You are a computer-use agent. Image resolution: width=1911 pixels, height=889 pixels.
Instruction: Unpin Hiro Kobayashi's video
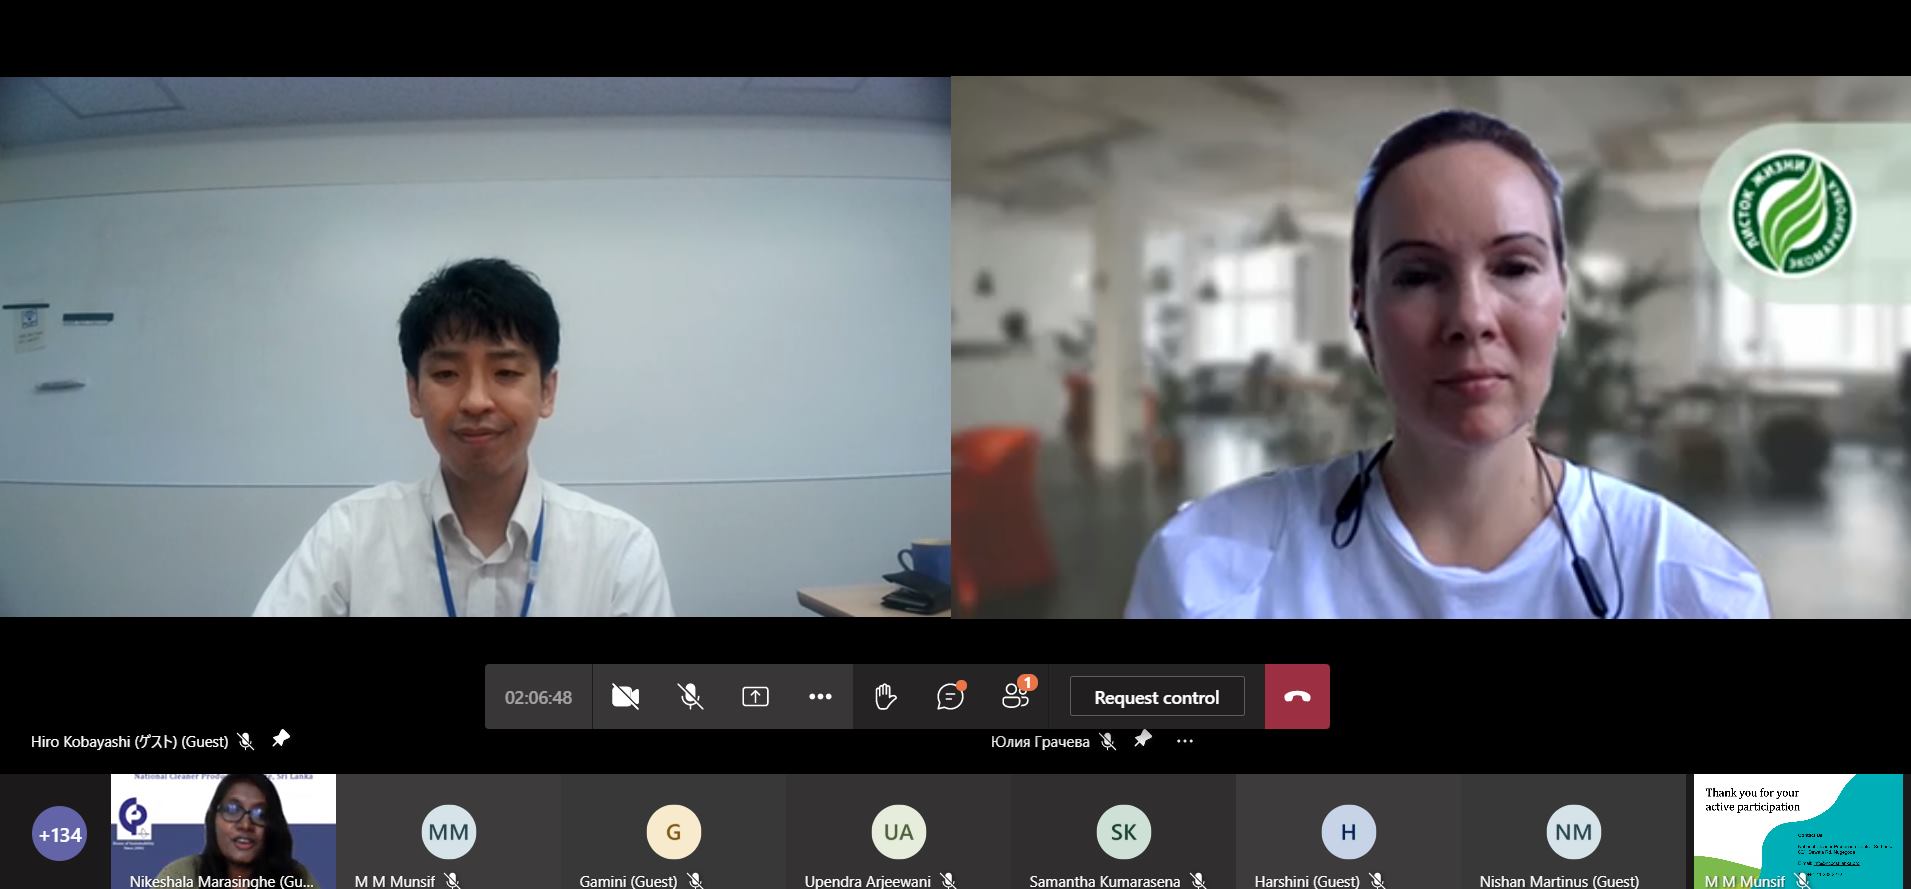[281, 739]
